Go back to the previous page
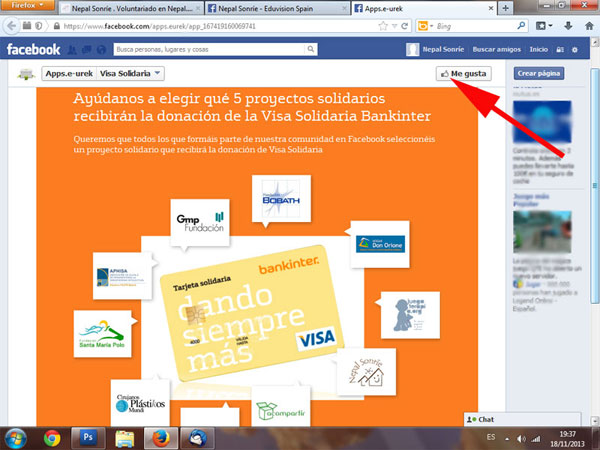Image resolution: width=600 pixels, height=450 pixels. (x=11, y=26)
